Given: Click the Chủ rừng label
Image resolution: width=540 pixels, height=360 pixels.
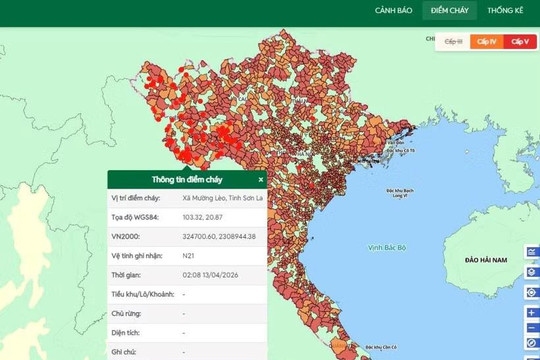Looking at the screenshot, I should pos(126,313).
